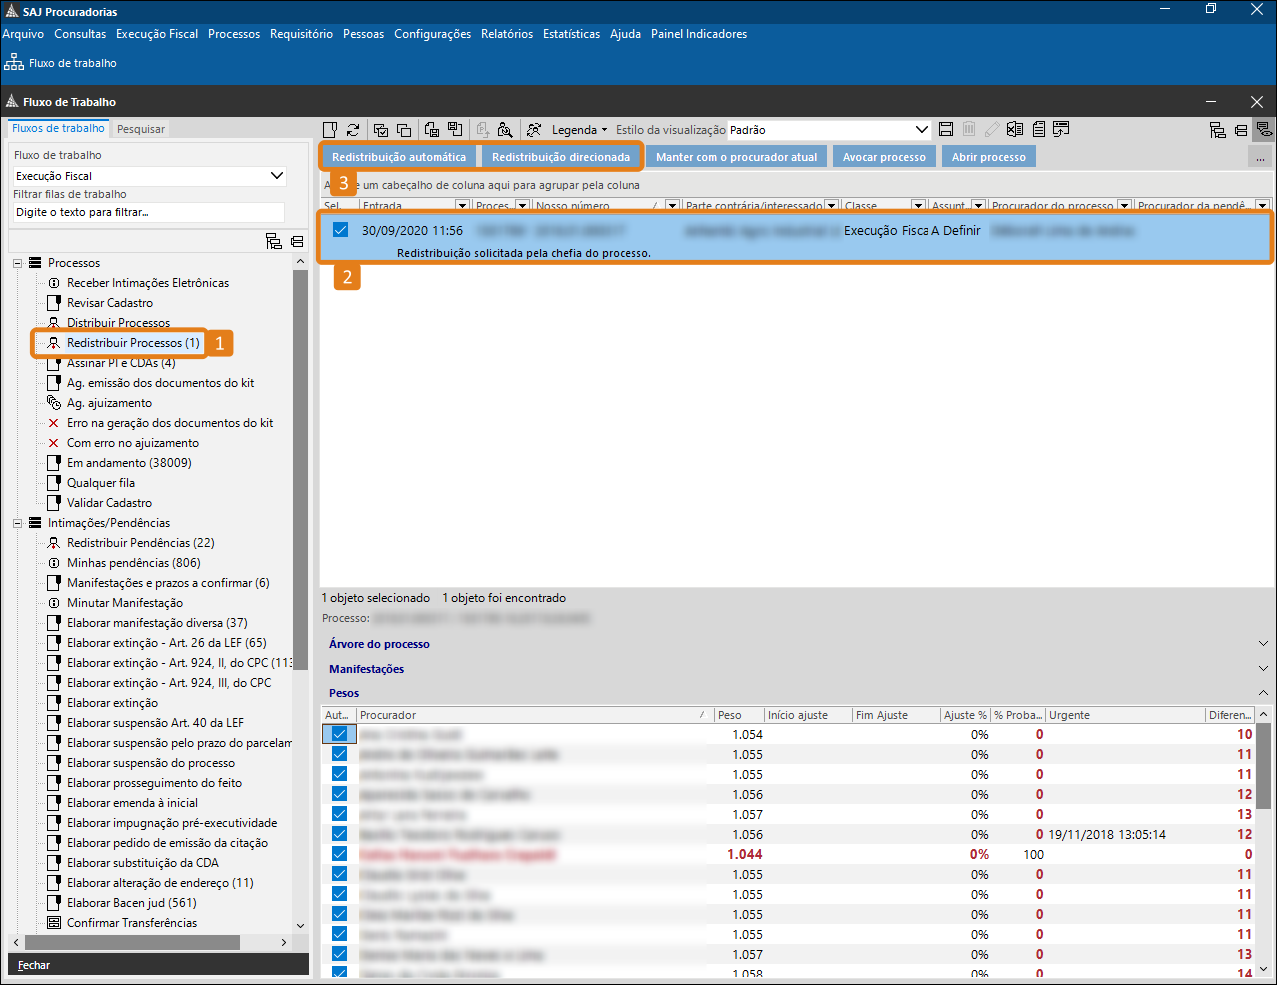Open the Estilo da visualização dropdown
Image resolution: width=1277 pixels, height=985 pixels.
tap(921, 130)
